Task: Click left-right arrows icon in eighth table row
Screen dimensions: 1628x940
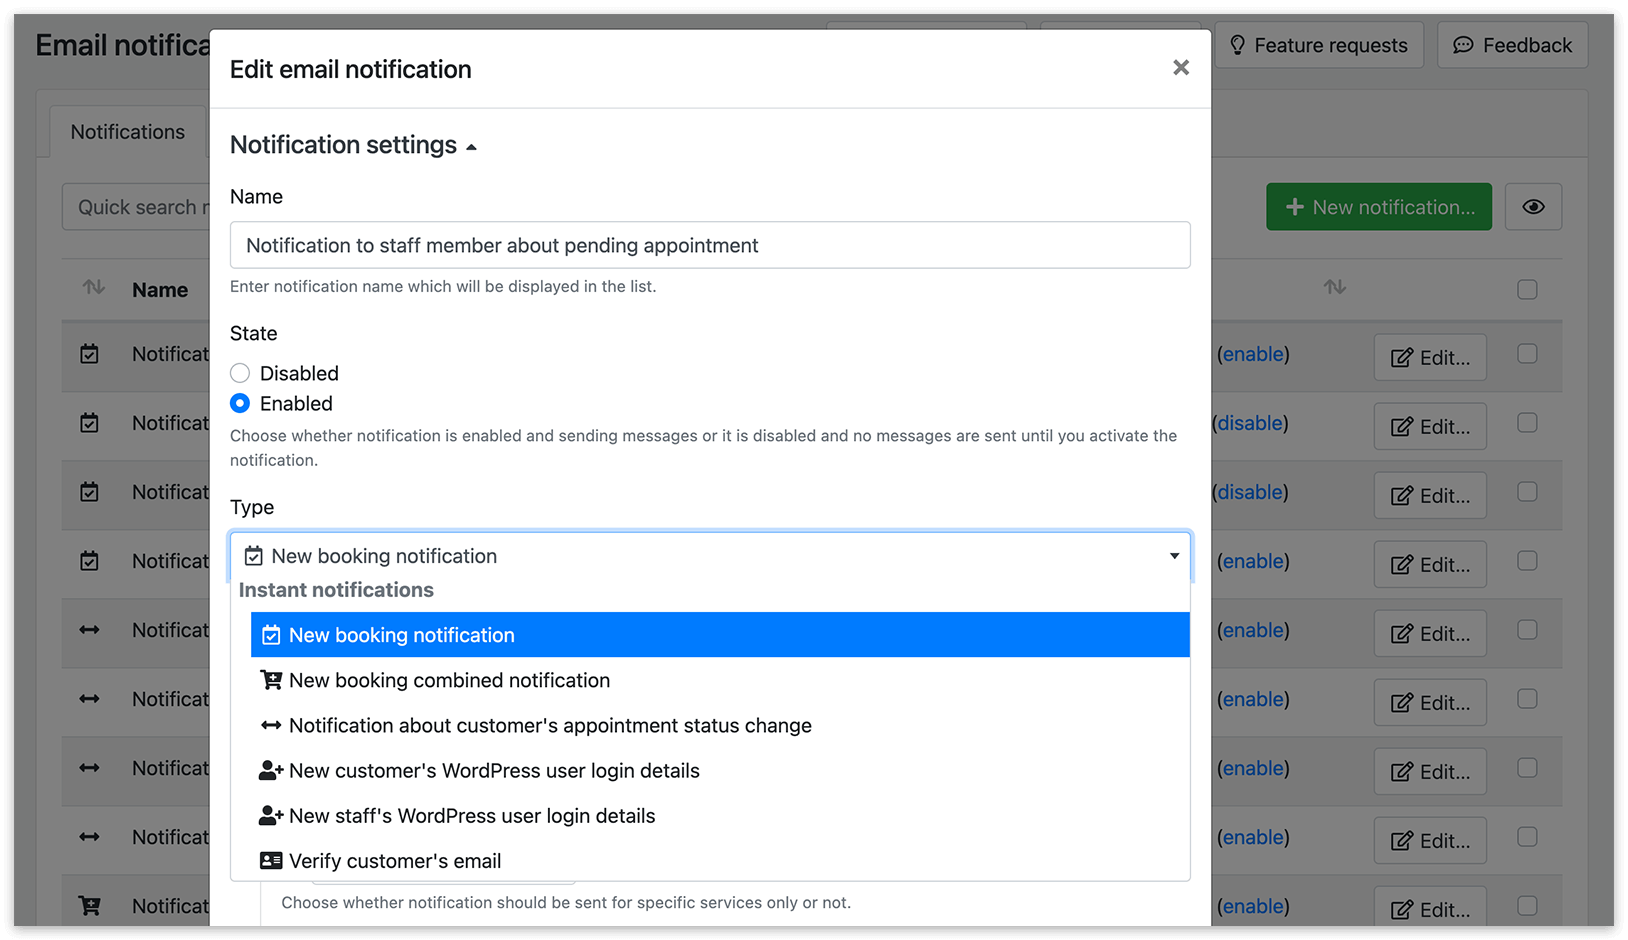Action: pos(90,837)
